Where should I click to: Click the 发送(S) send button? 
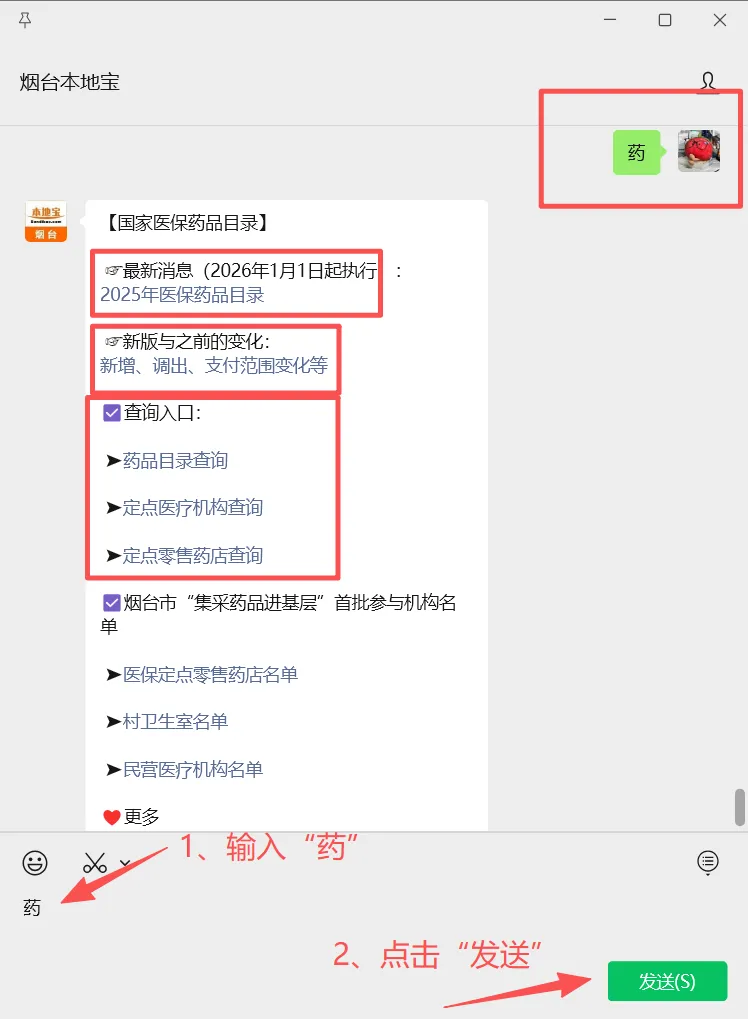pyautogui.click(x=667, y=981)
